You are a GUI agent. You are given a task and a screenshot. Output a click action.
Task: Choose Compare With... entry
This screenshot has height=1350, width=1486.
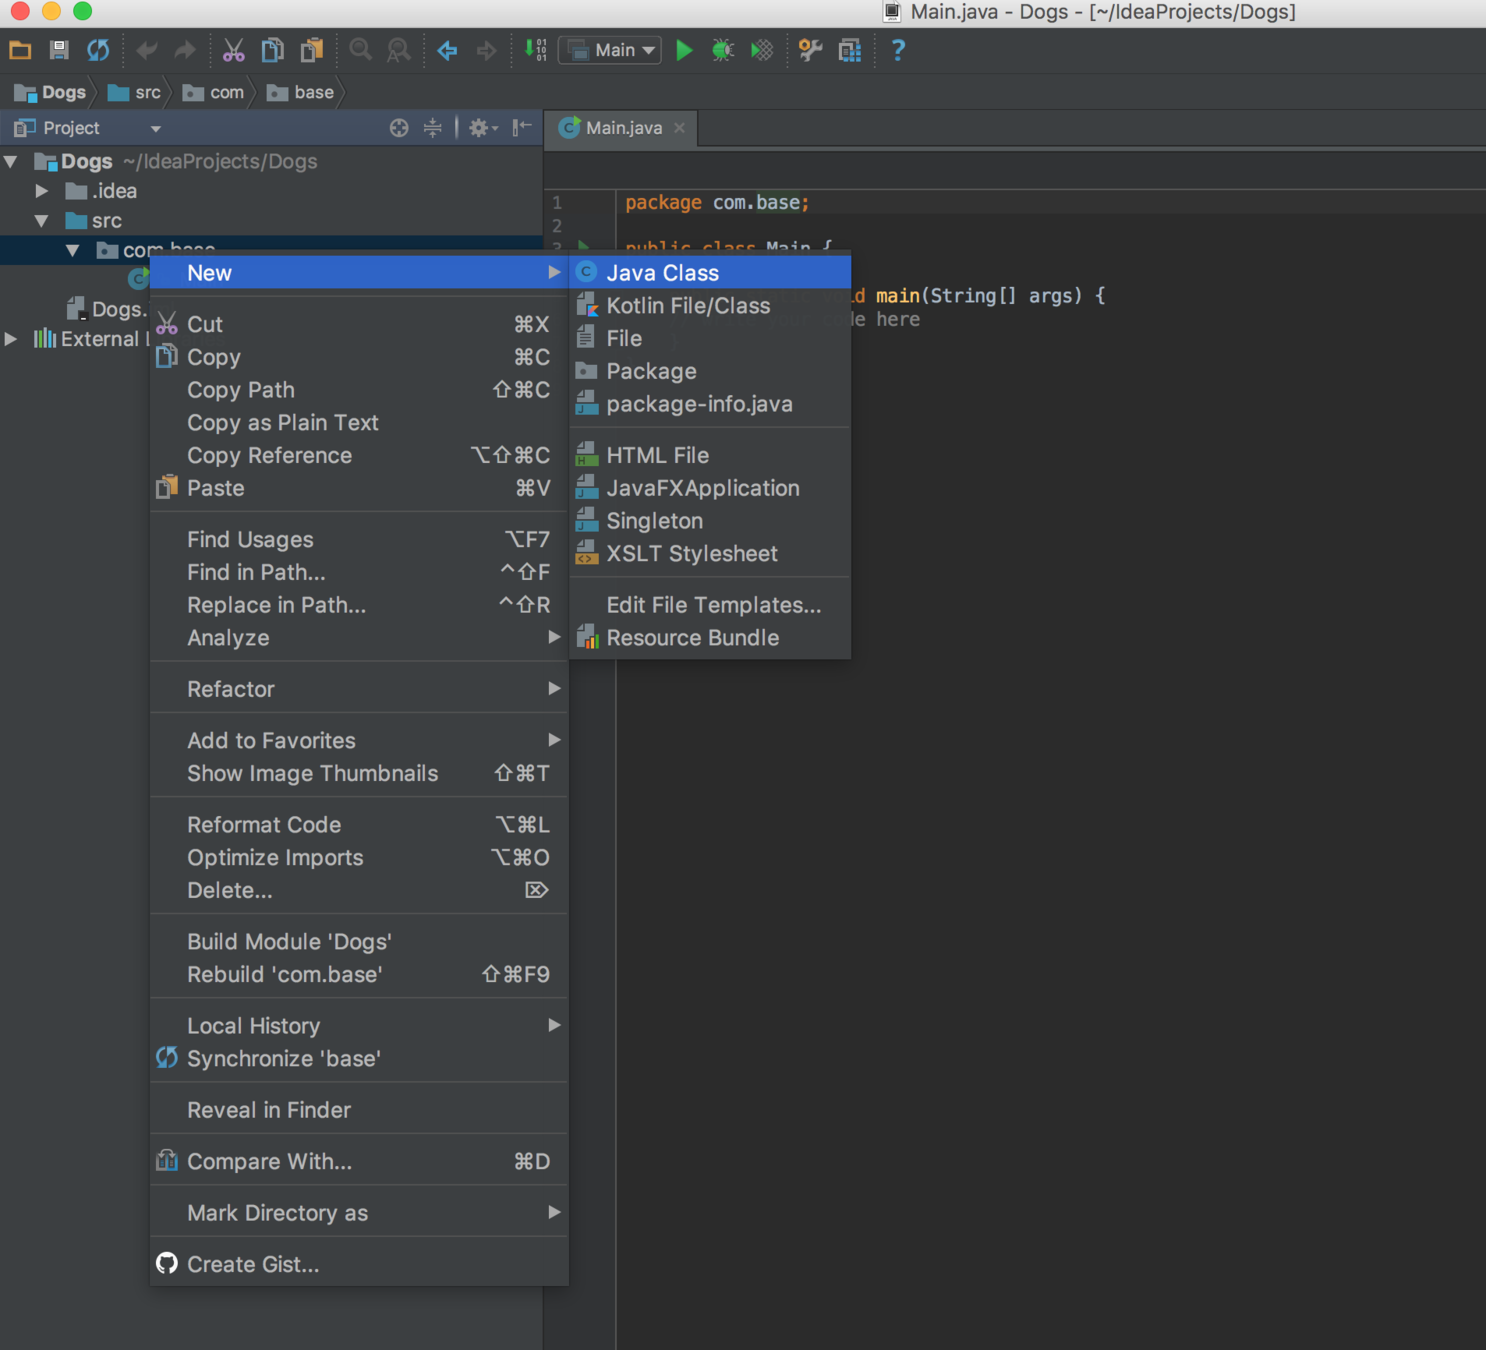coord(359,1162)
